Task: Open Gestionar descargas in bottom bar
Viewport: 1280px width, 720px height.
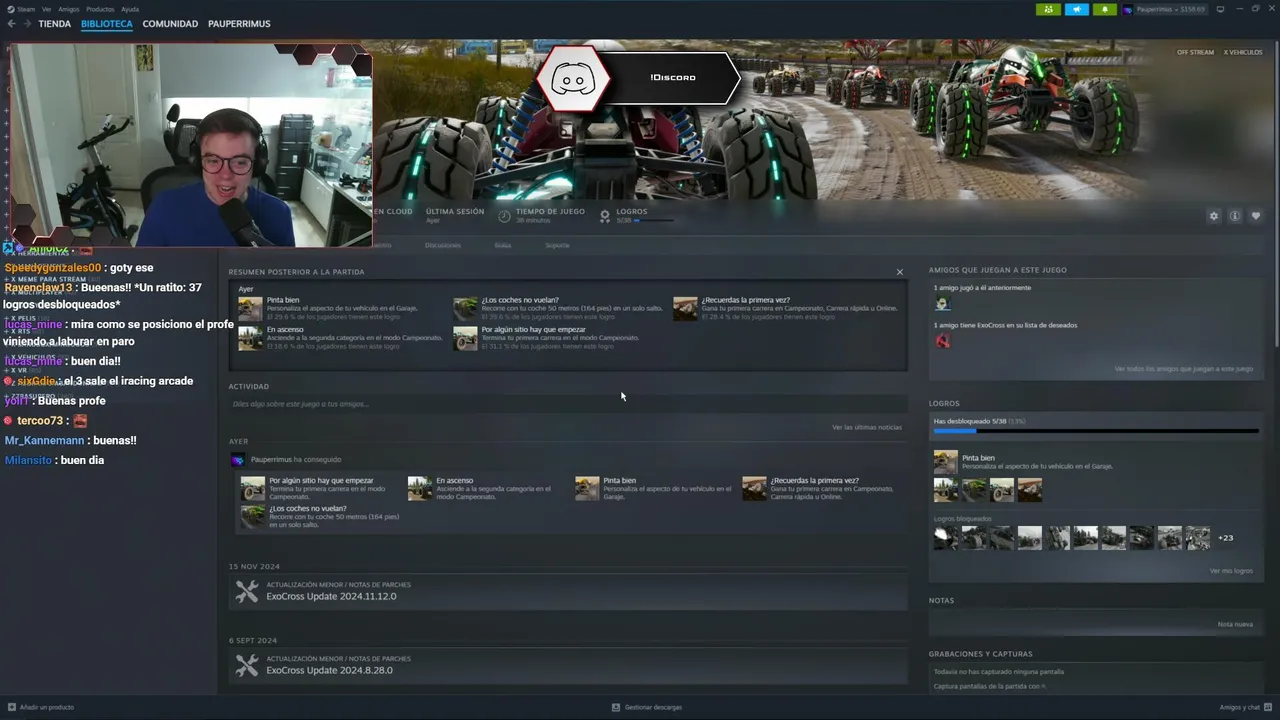Action: (x=647, y=707)
